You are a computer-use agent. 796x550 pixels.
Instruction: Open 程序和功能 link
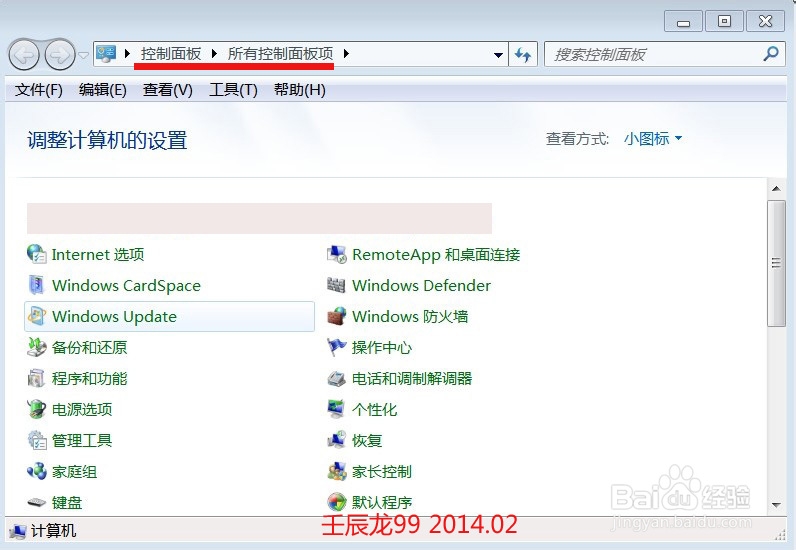tap(89, 378)
